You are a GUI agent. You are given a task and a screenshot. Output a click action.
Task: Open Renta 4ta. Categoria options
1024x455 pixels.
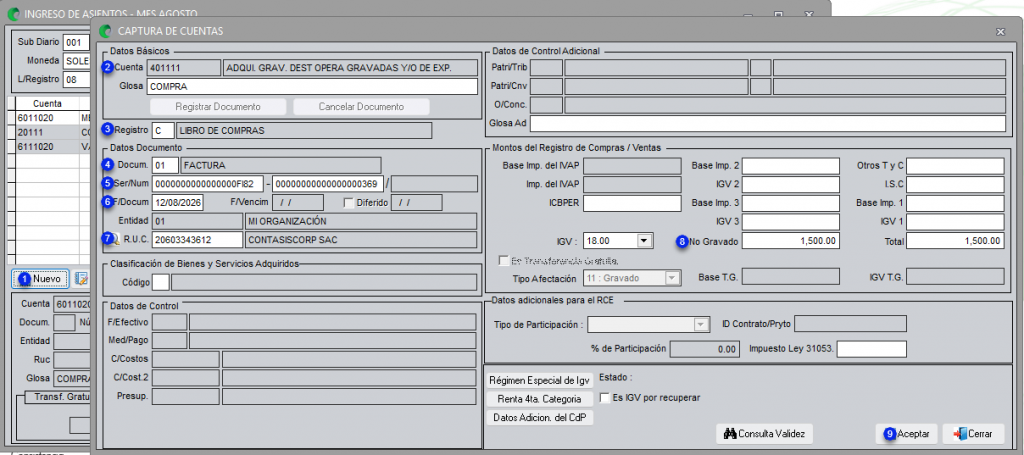[540, 399]
